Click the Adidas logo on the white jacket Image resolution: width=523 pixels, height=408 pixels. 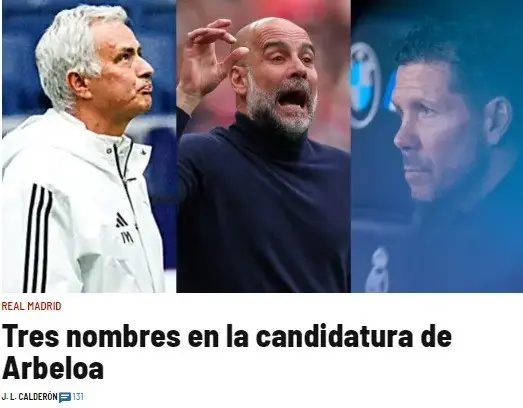point(121,220)
